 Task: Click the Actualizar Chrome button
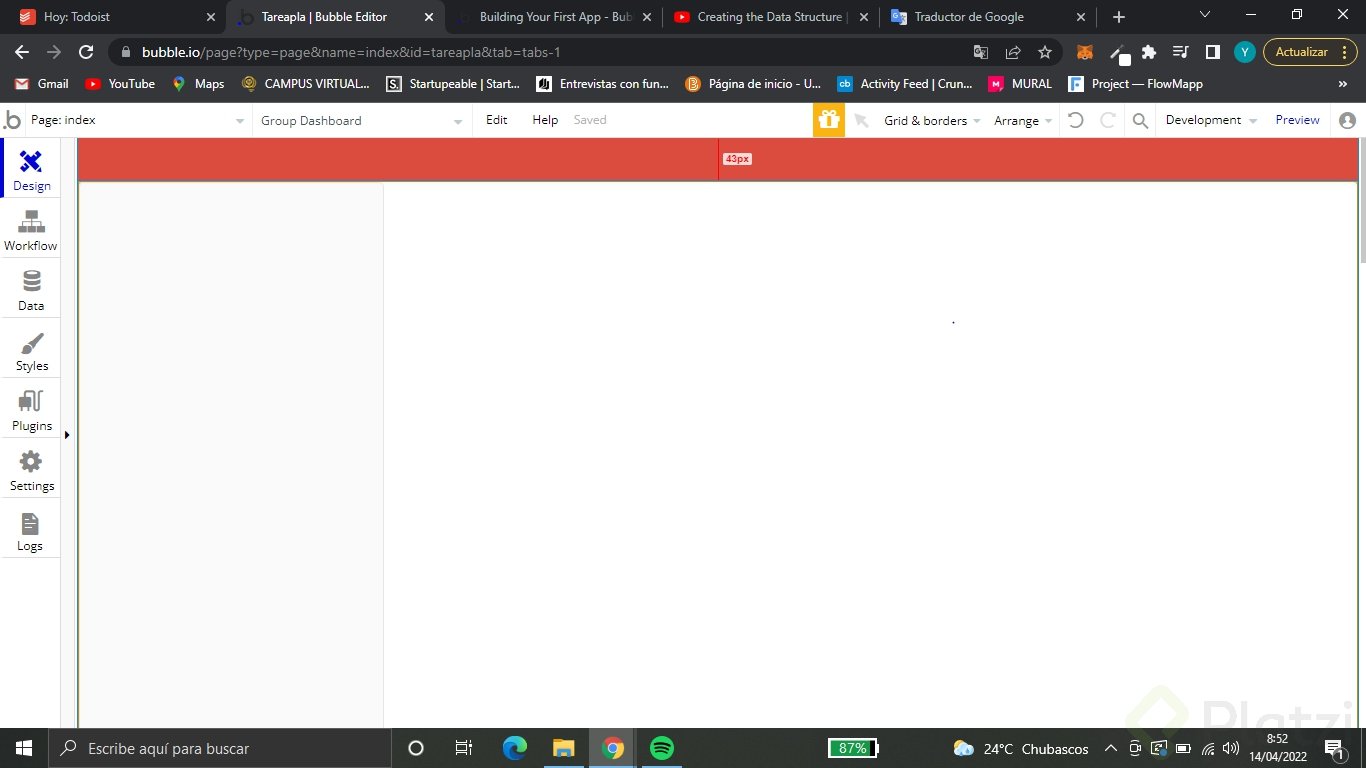click(x=1310, y=52)
